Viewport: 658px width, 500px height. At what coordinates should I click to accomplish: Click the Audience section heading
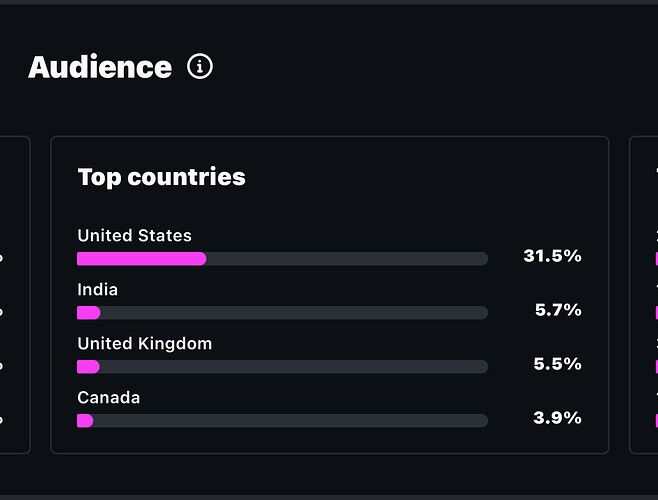[100, 67]
